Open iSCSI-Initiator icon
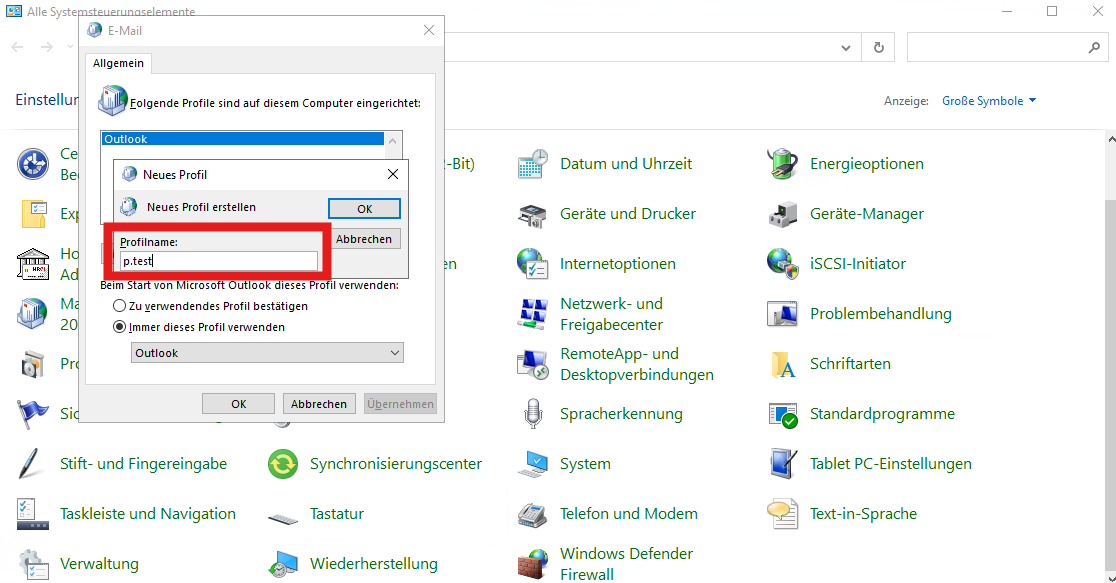 (x=782, y=264)
